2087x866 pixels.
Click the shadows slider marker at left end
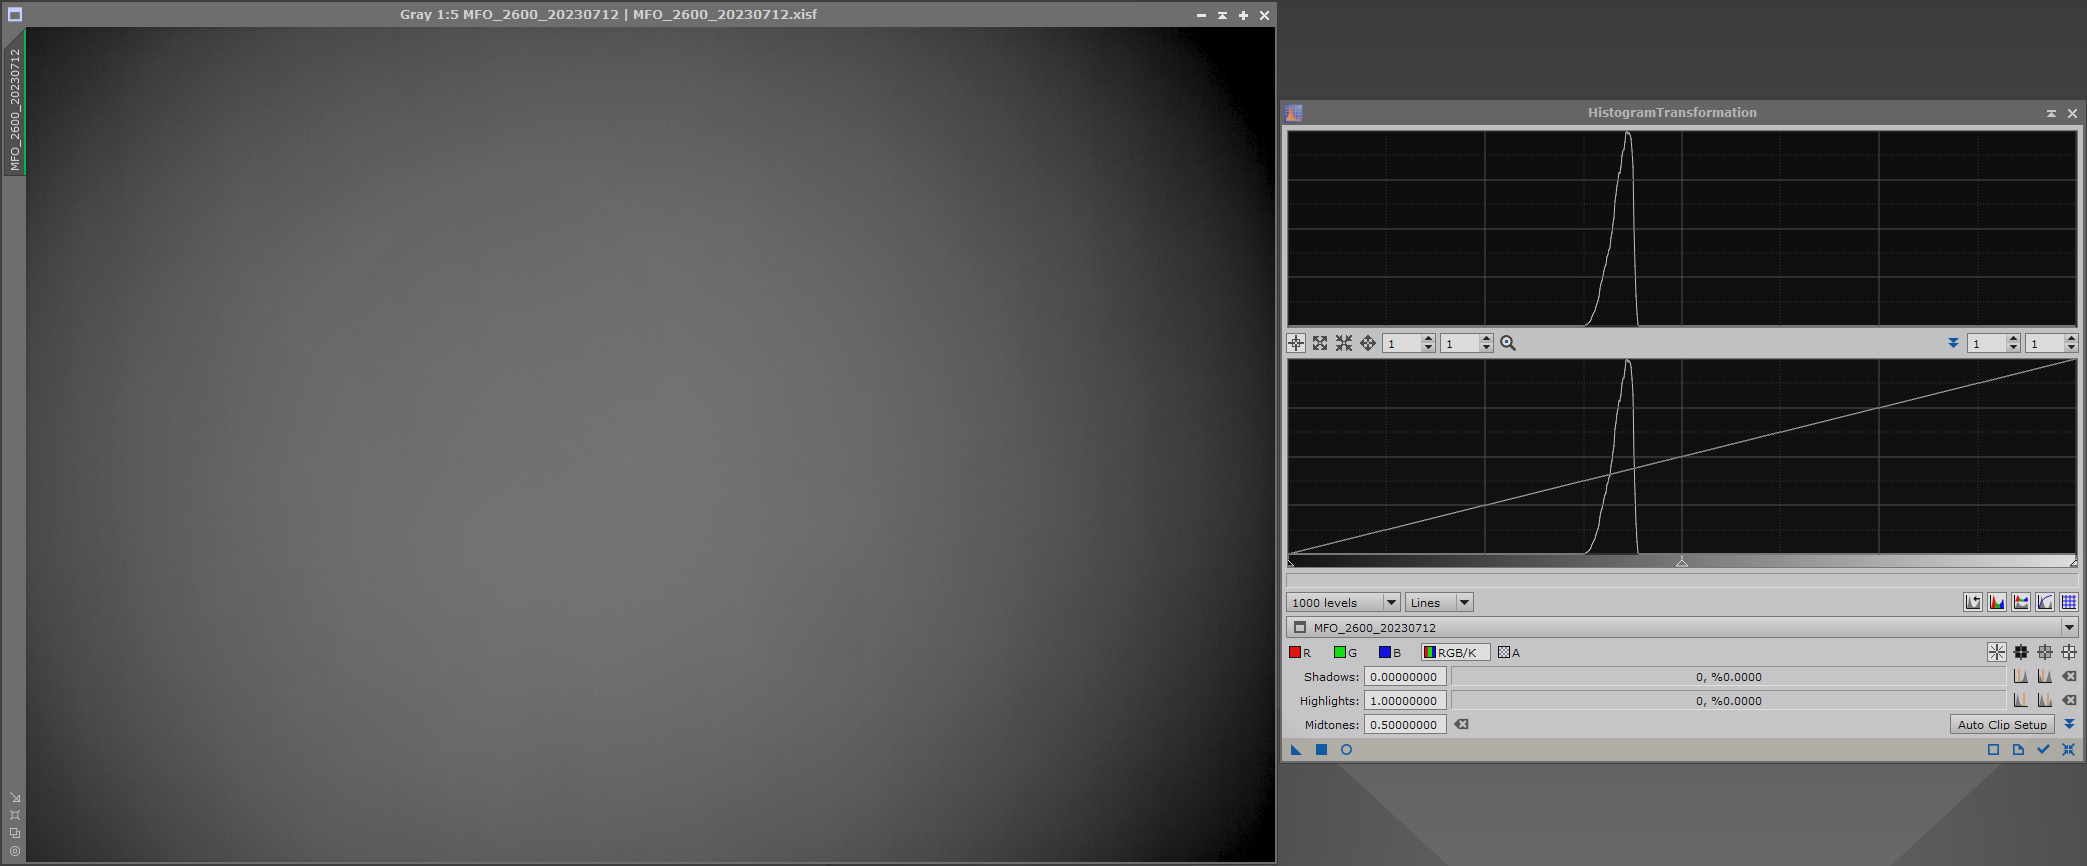pyautogui.click(x=1290, y=563)
